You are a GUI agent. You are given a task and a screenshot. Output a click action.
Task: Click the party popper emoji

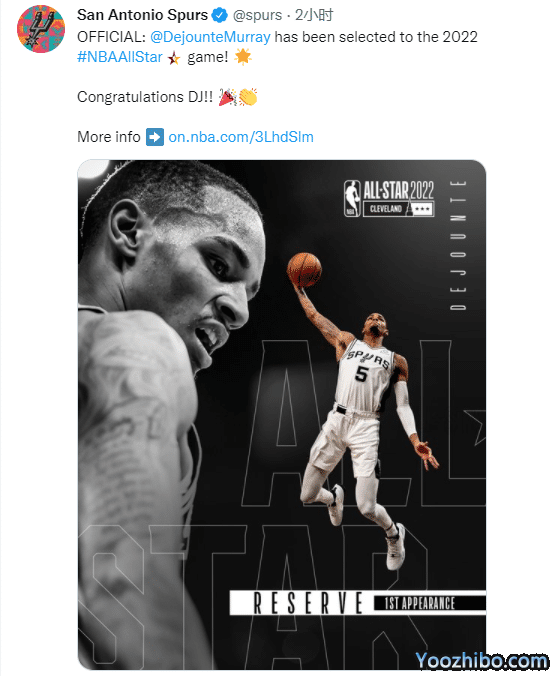click(x=228, y=97)
